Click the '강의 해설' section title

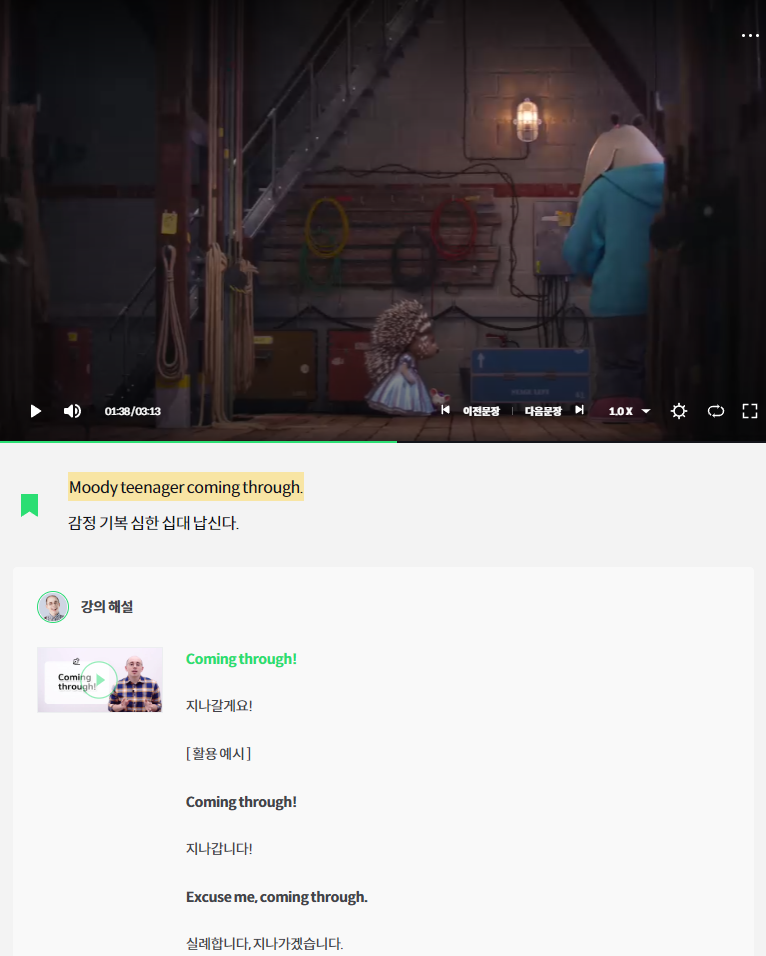pos(107,607)
